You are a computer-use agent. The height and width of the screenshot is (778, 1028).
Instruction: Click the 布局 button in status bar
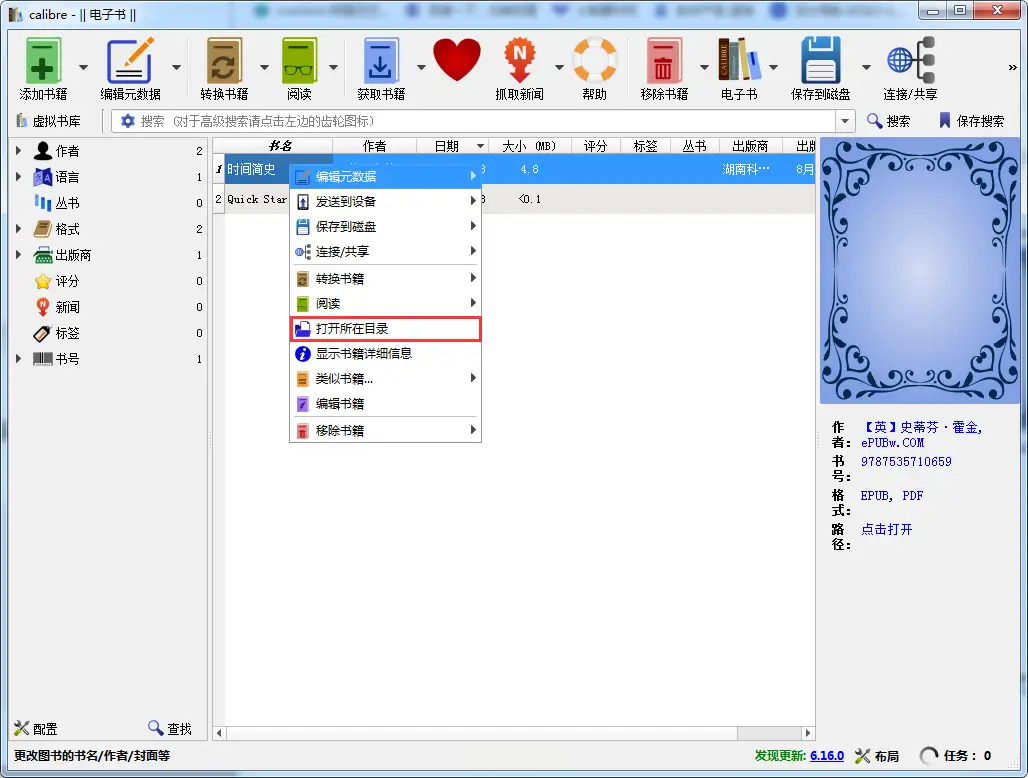pyautogui.click(x=877, y=756)
